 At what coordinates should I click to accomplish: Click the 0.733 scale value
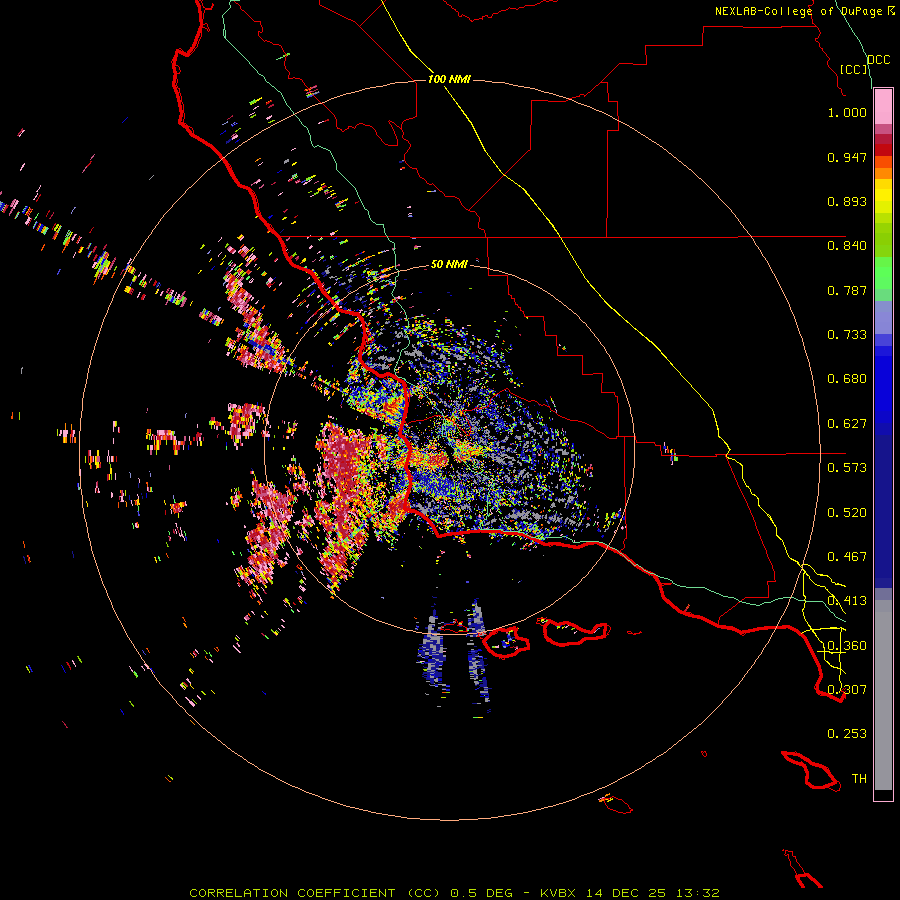(847, 335)
